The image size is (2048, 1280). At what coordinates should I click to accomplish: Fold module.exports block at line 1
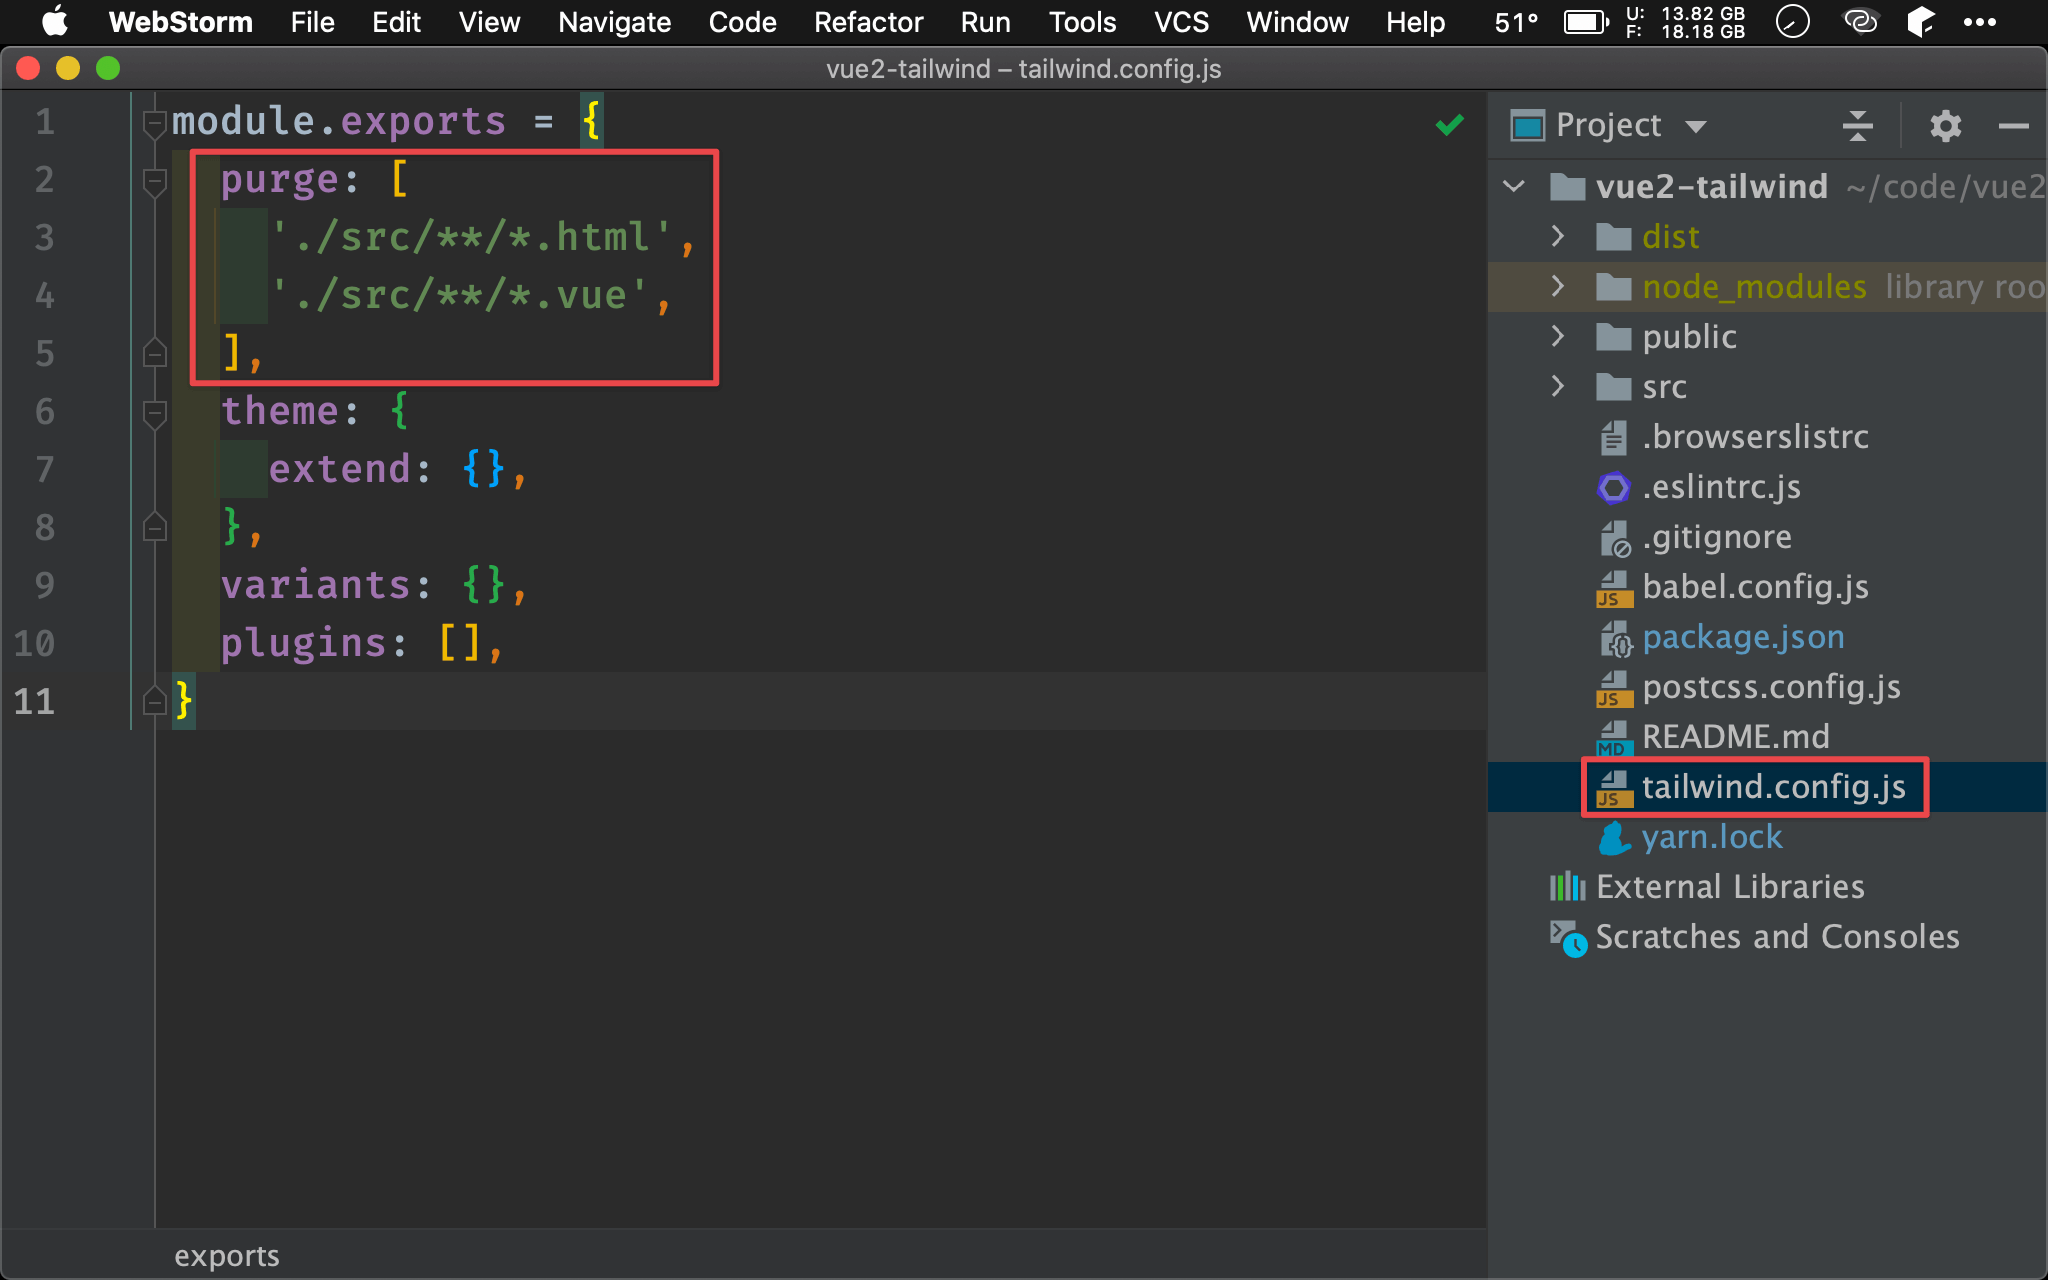(154, 124)
